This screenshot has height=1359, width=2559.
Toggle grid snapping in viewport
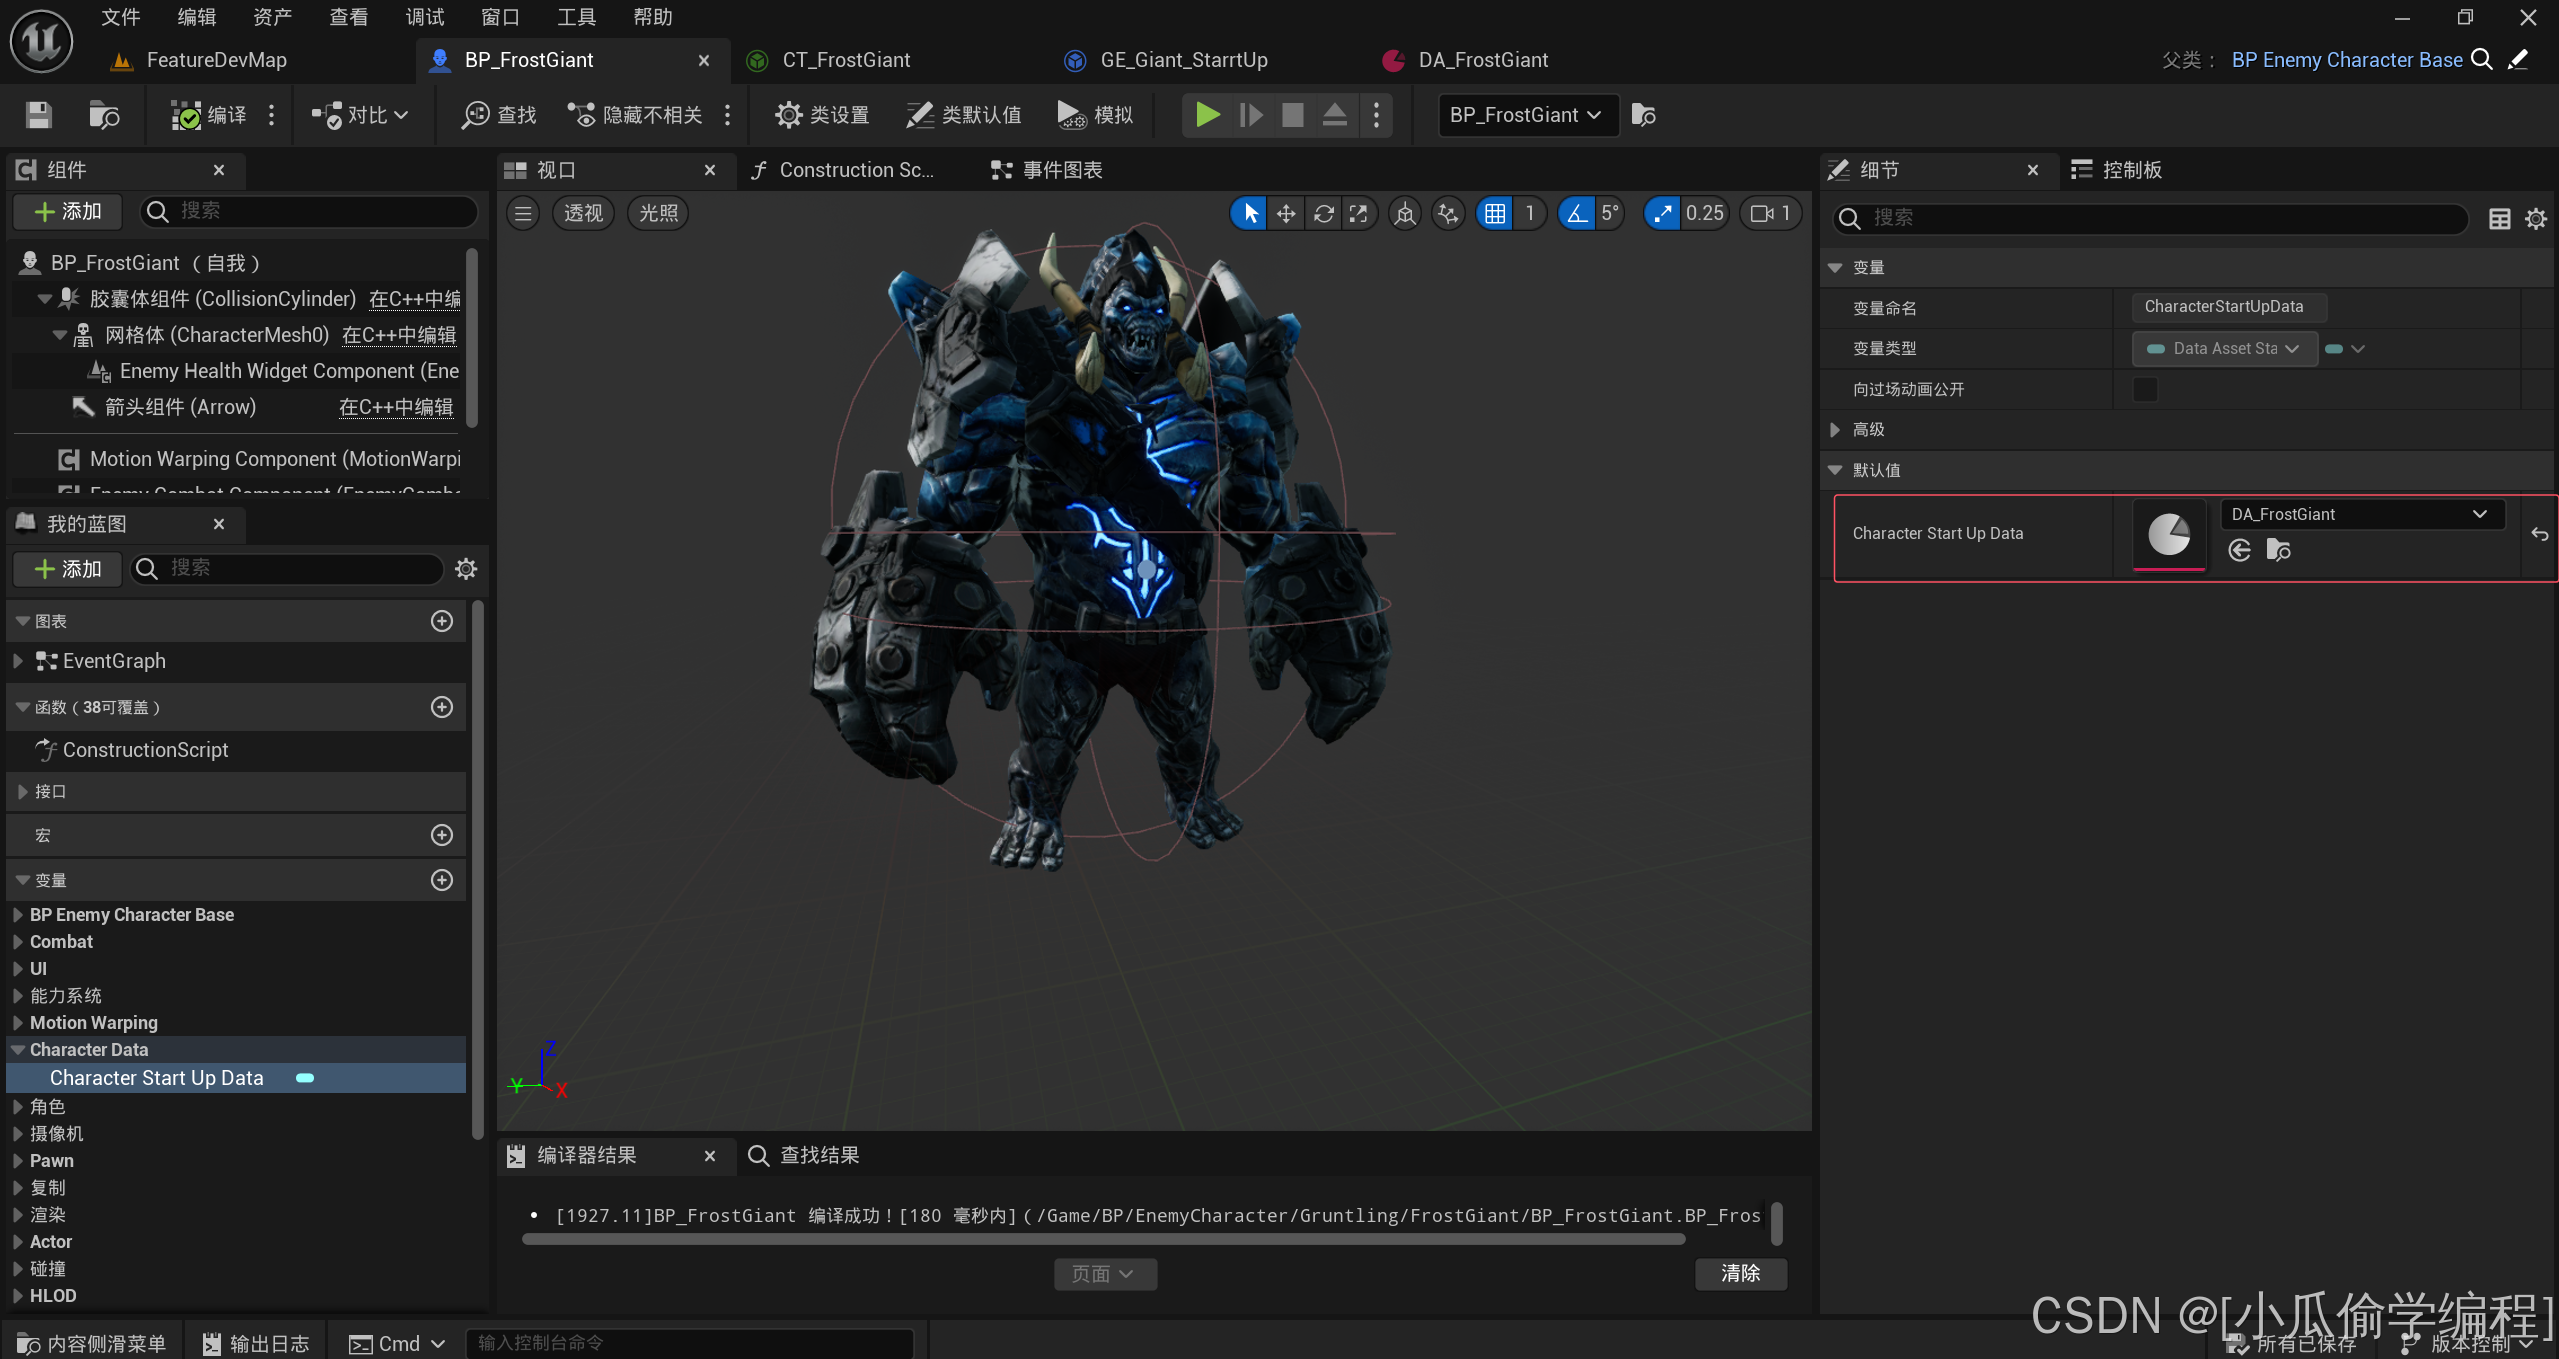1495,213
